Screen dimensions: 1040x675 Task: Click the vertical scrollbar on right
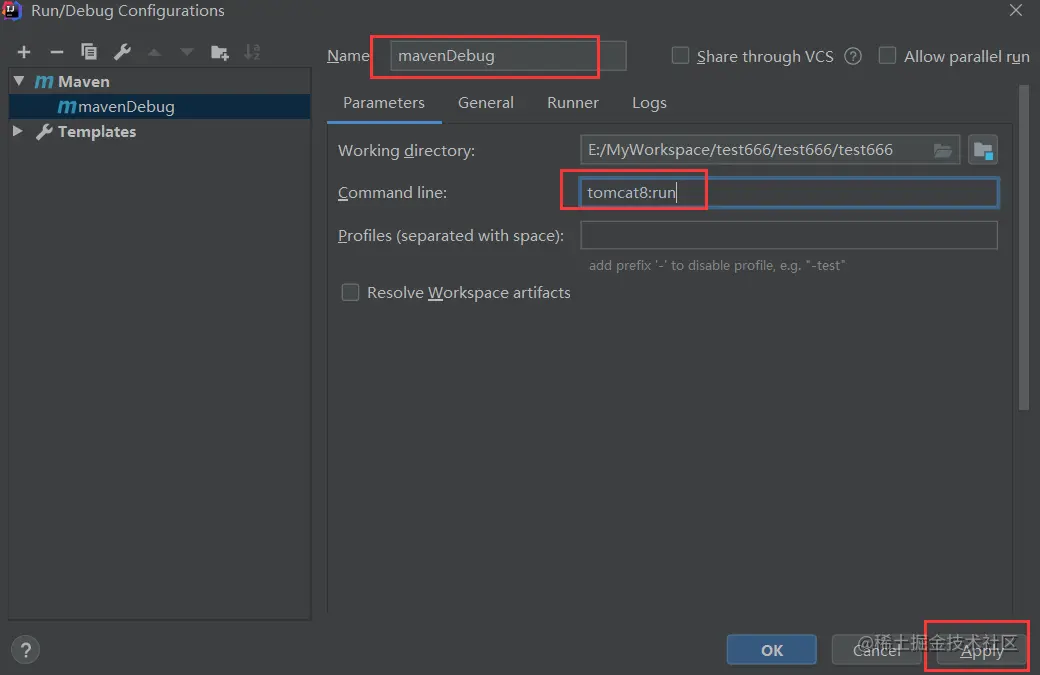[x=1023, y=247]
